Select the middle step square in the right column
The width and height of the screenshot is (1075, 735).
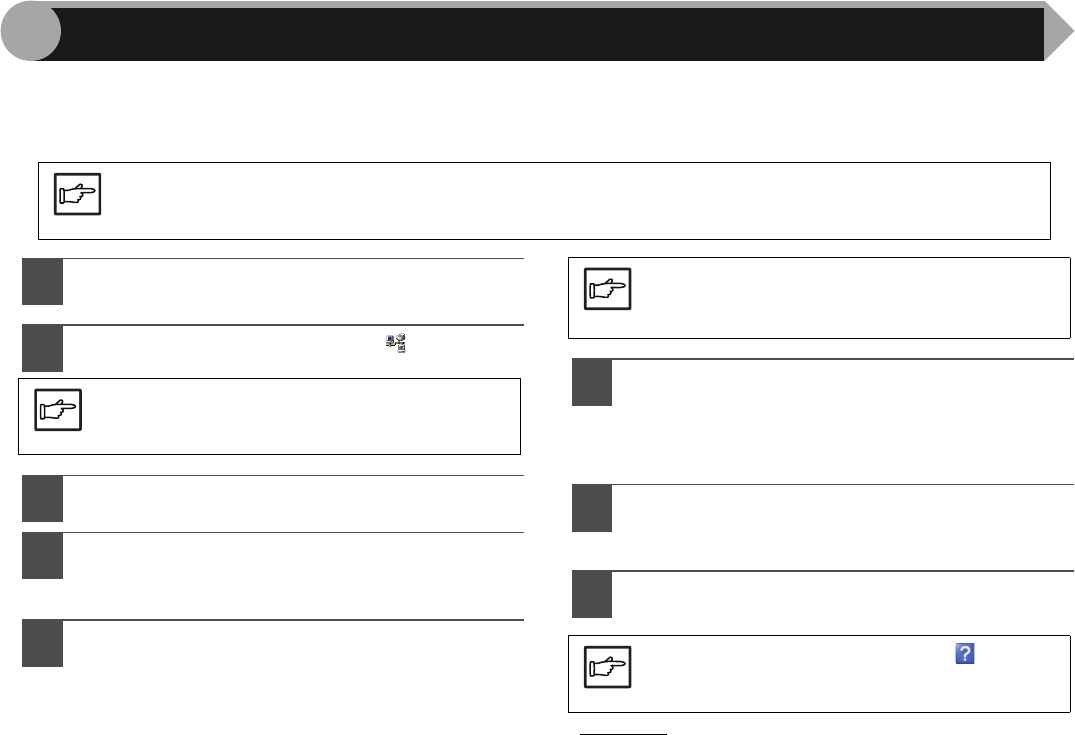[x=592, y=508]
